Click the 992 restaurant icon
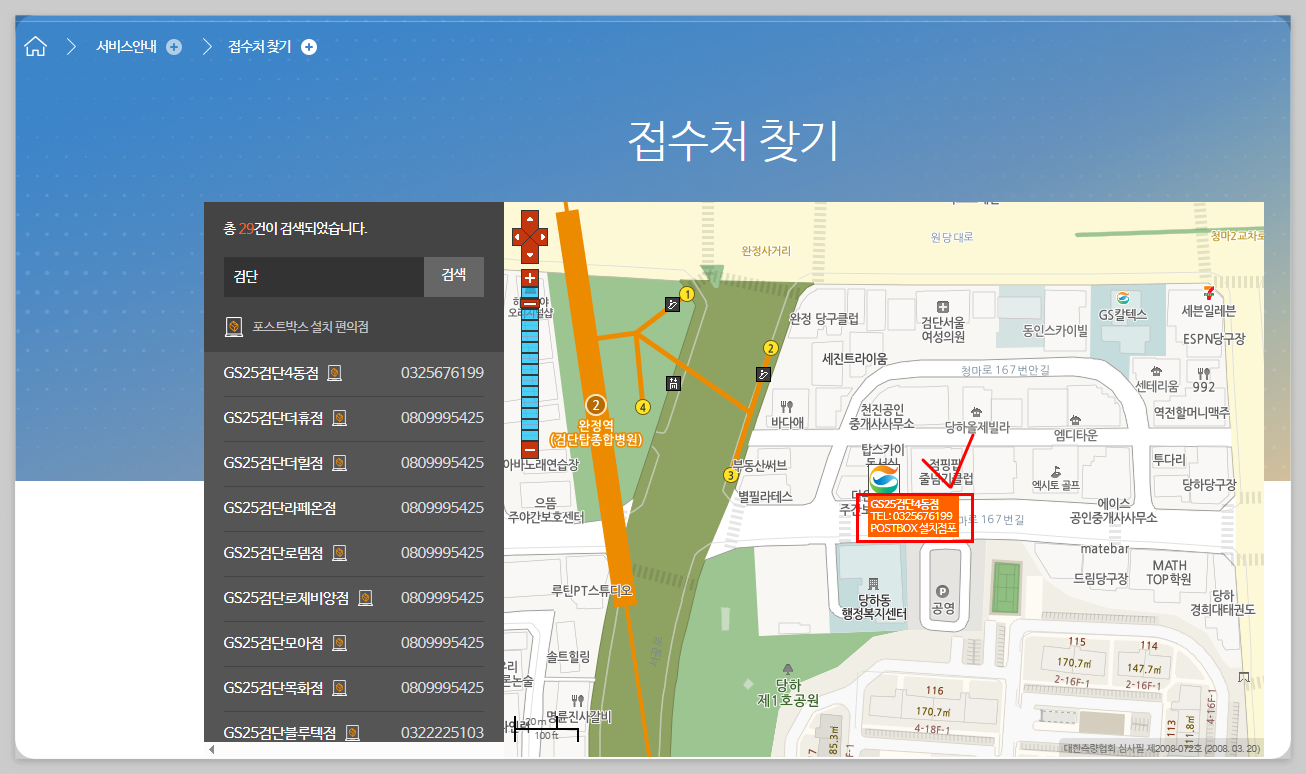Viewport: 1306px width, 774px height. (1204, 371)
